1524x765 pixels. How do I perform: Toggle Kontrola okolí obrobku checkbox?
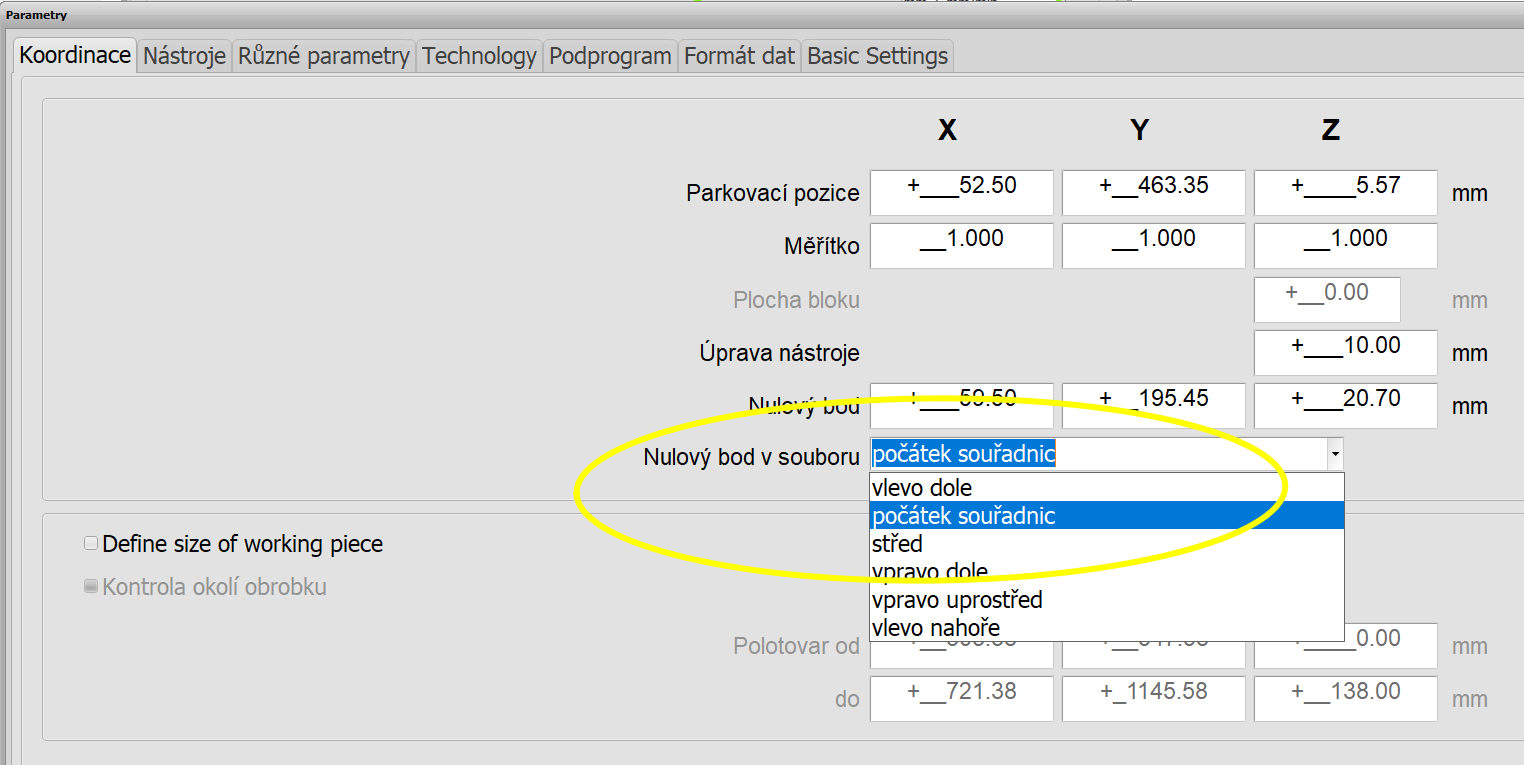(92, 587)
